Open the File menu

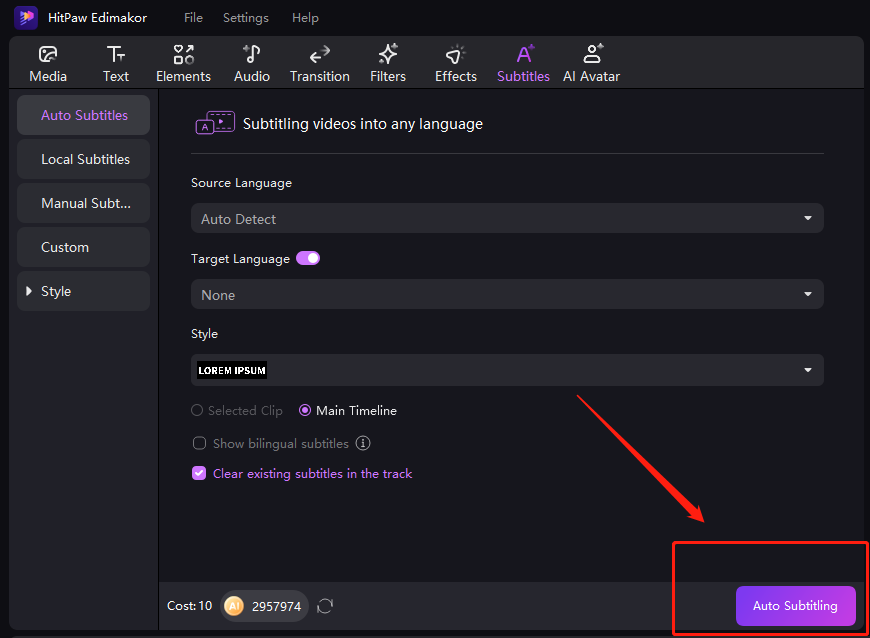pos(193,18)
